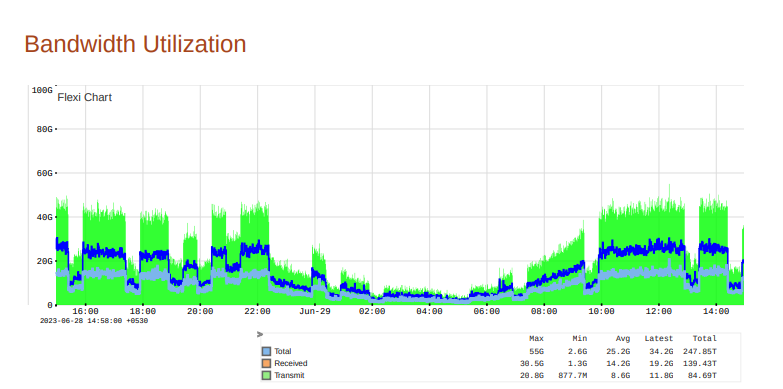Click the Total min value 2.6G
Screen dimensions: 783x389
(x=577, y=352)
